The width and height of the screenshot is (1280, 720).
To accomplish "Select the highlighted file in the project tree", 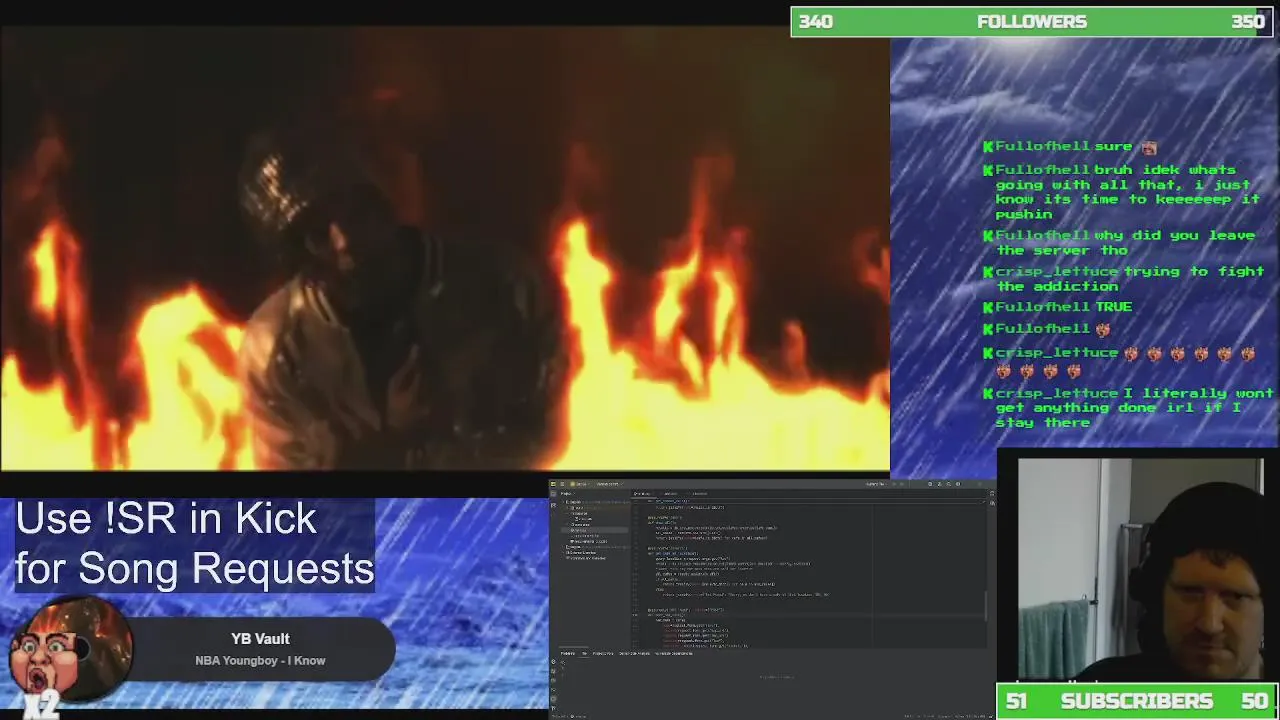I will (x=594, y=530).
